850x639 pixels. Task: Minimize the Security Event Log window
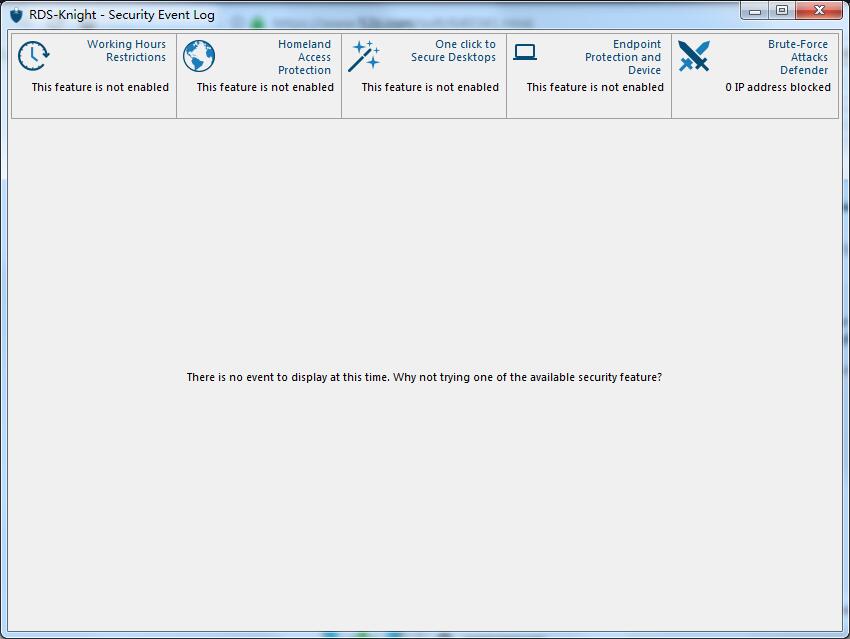click(x=755, y=10)
